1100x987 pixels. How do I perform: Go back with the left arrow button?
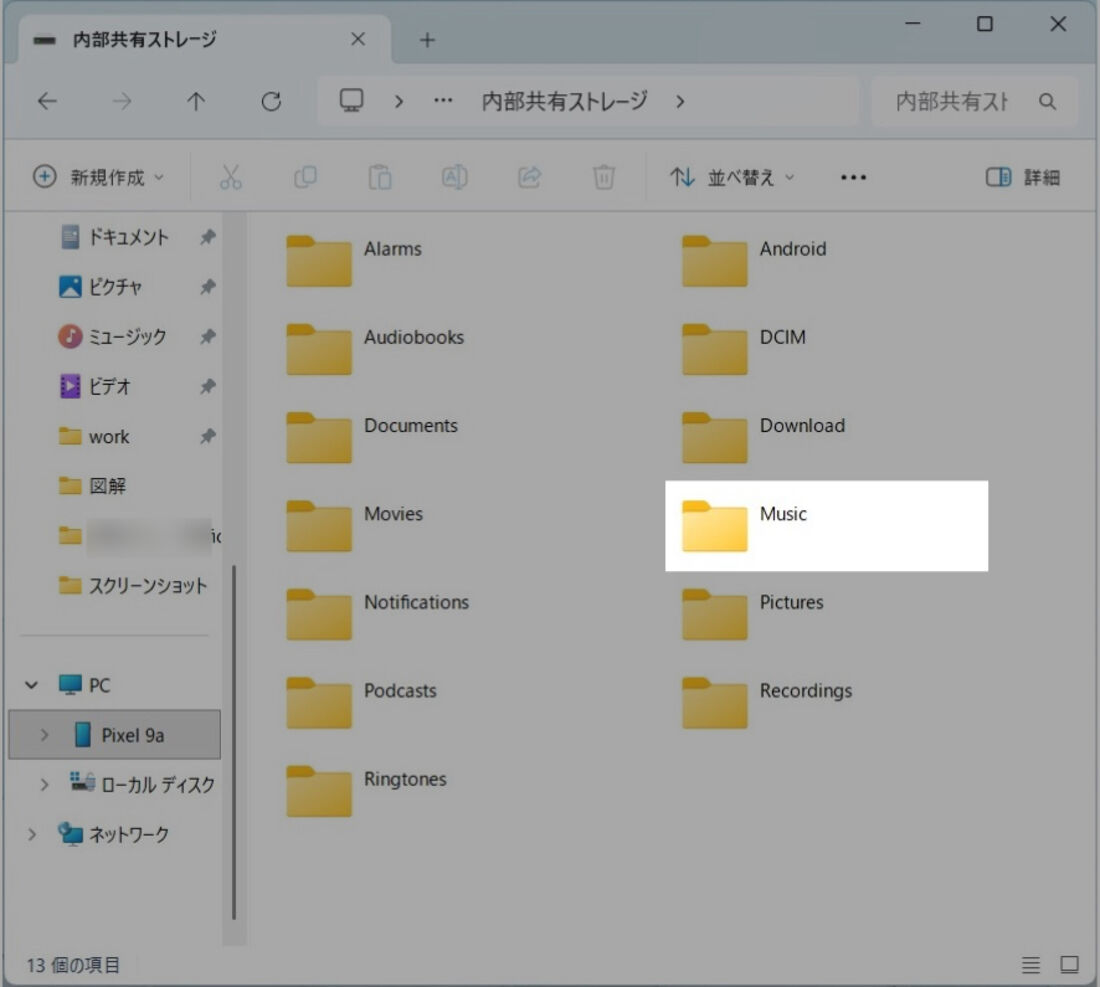[47, 102]
